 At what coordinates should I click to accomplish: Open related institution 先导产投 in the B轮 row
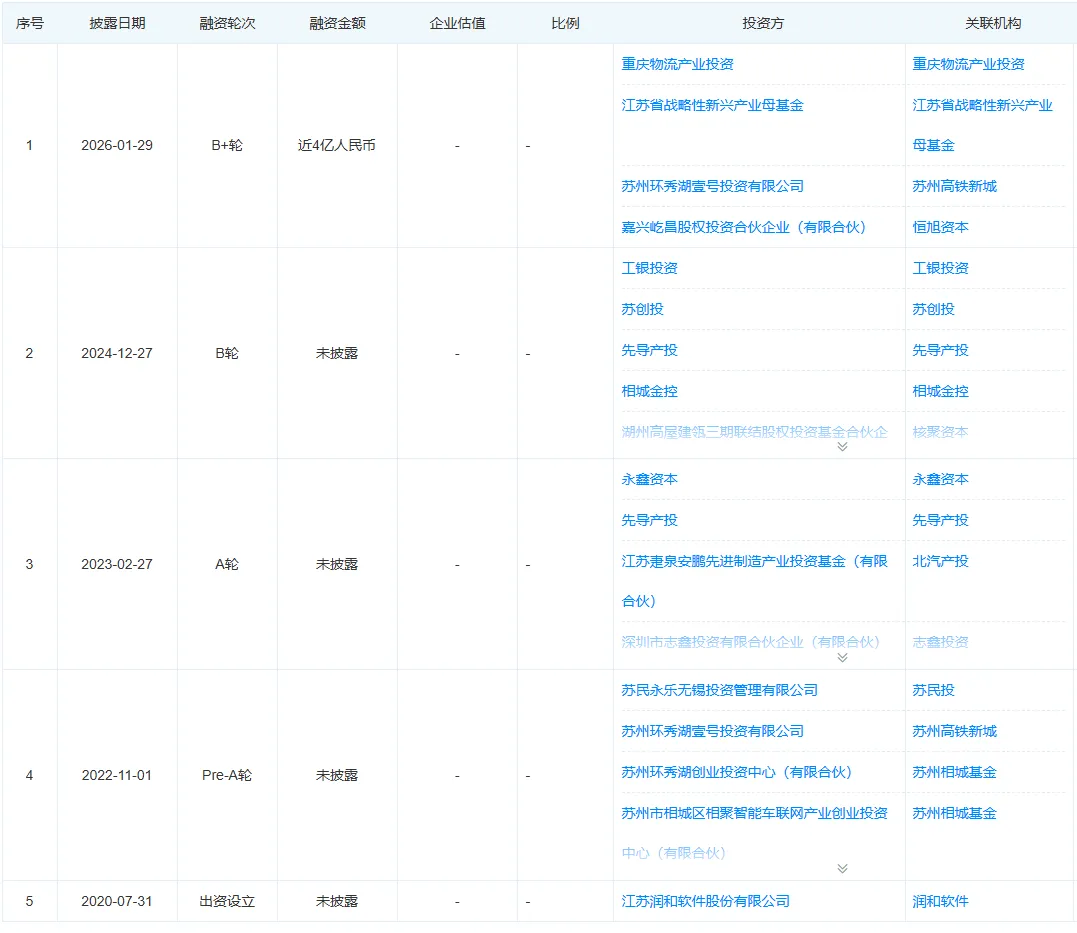tap(940, 350)
